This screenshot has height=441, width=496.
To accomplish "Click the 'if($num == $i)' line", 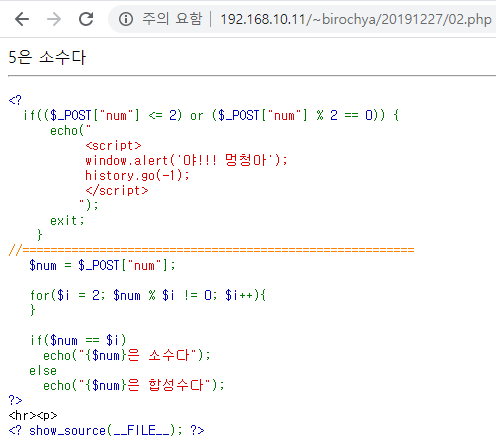I will tap(78, 340).
